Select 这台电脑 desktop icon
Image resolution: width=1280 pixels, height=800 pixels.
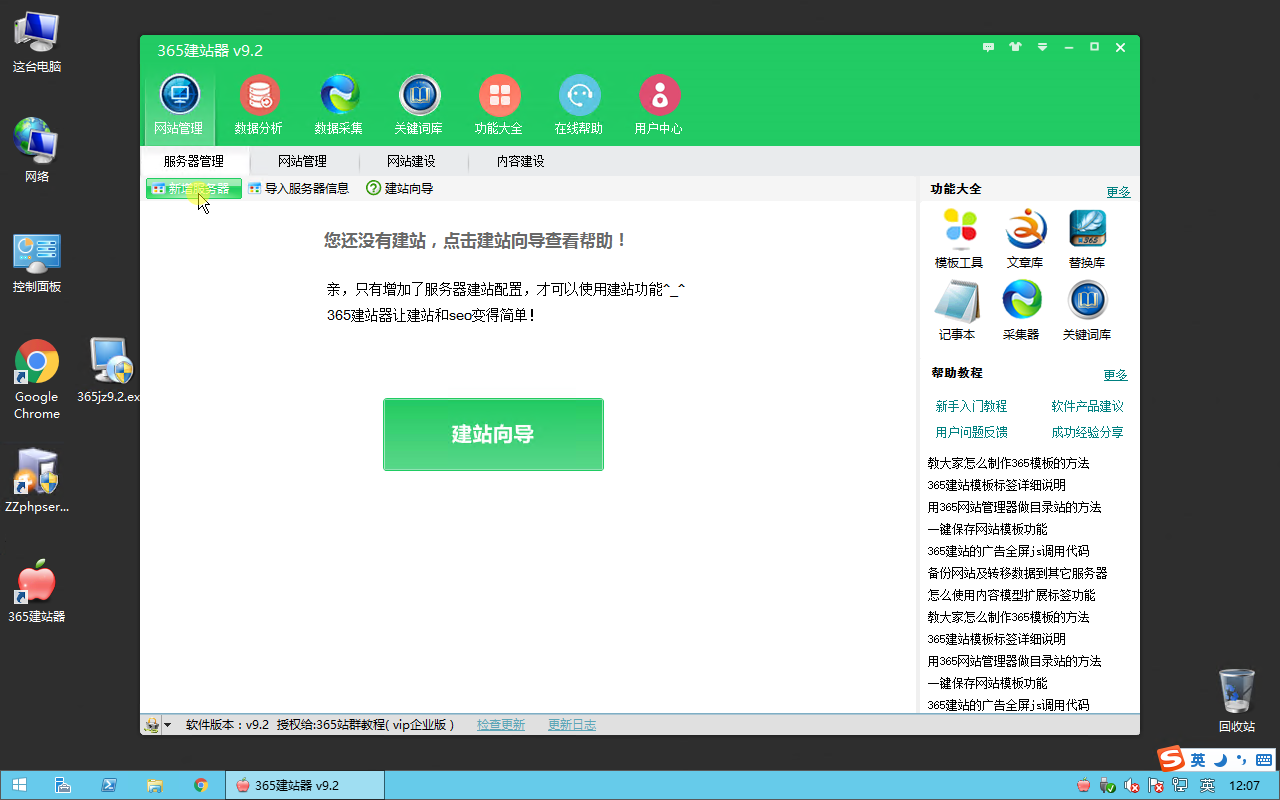pos(37,42)
